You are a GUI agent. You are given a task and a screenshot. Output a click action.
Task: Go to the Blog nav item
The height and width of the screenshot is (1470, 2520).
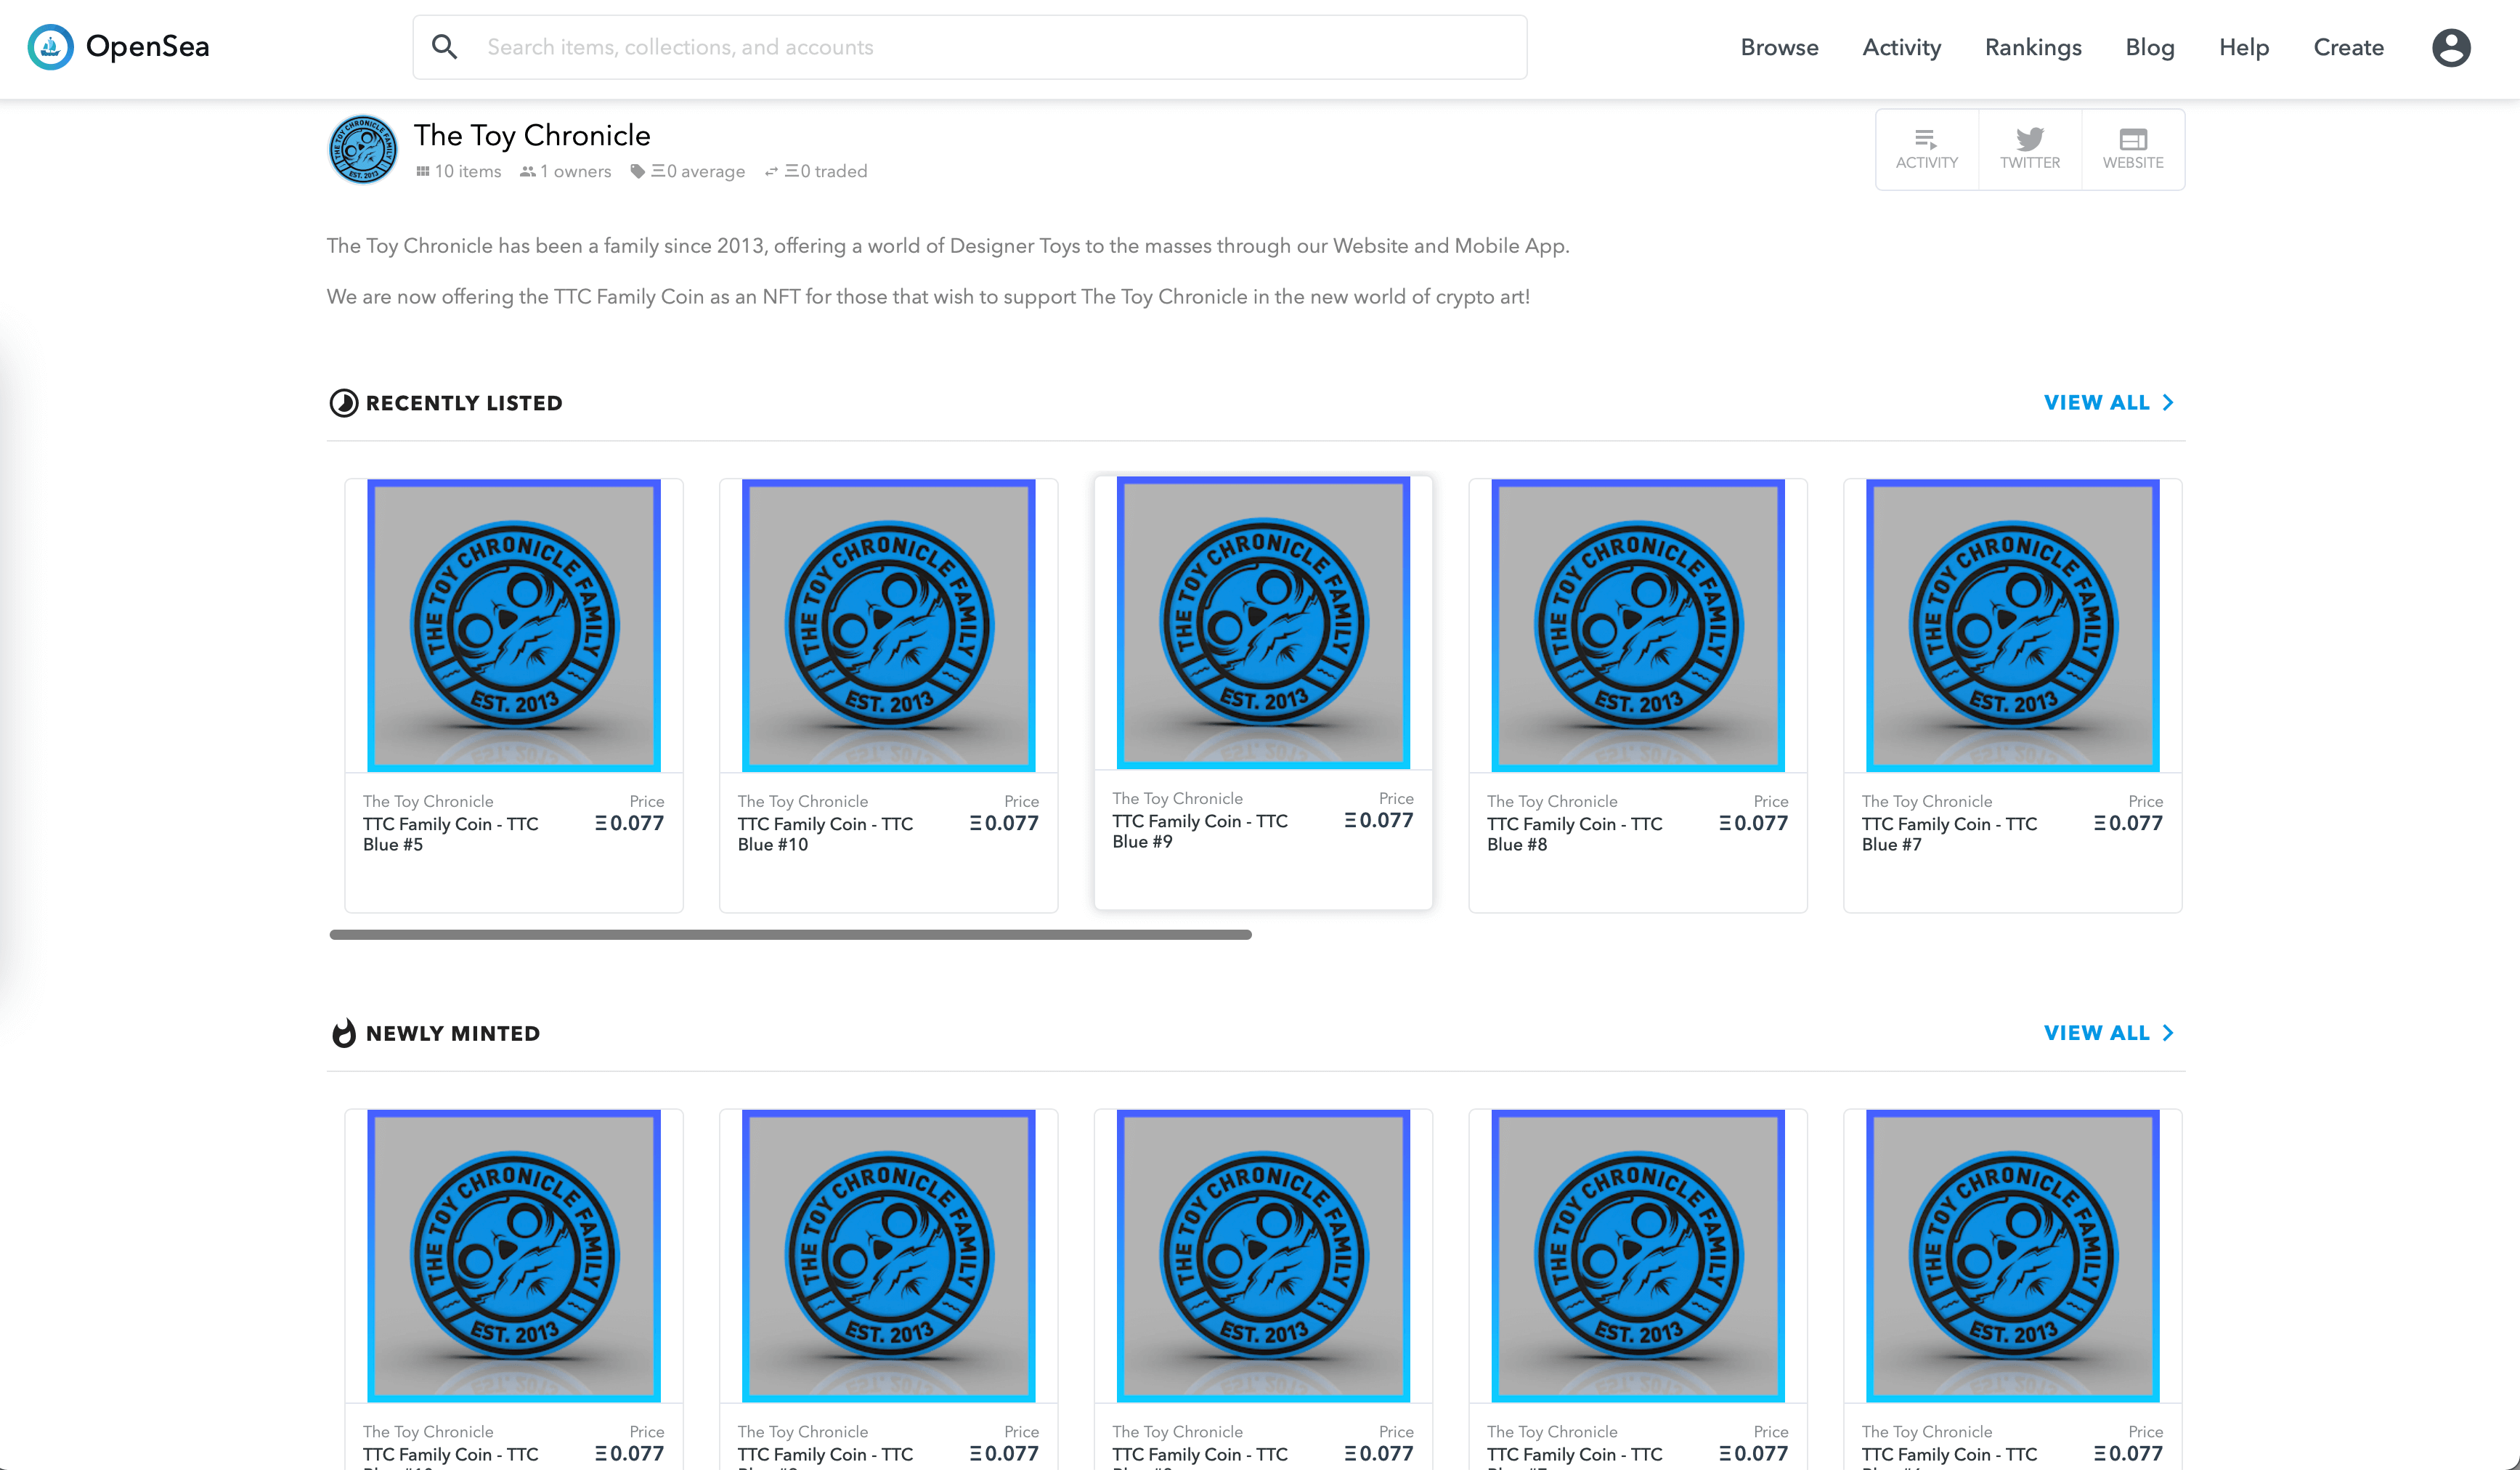pos(2150,47)
